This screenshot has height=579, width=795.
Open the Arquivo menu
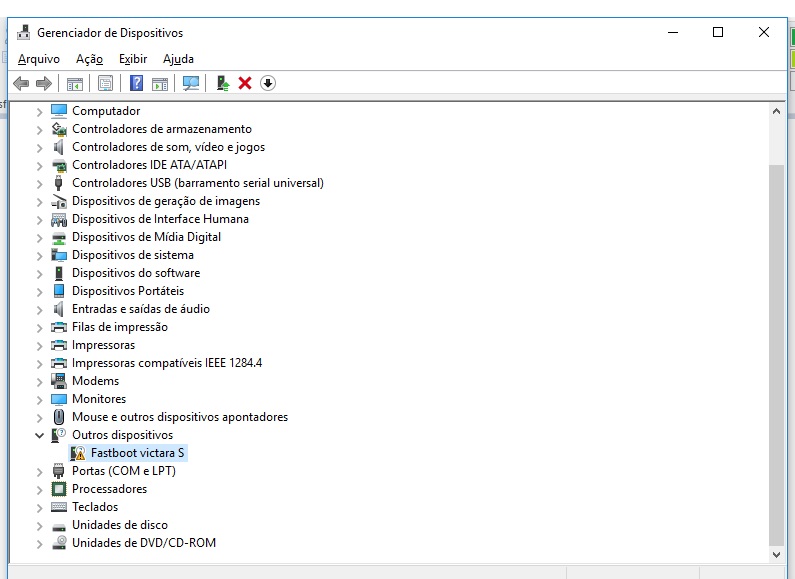(x=39, y=59)
